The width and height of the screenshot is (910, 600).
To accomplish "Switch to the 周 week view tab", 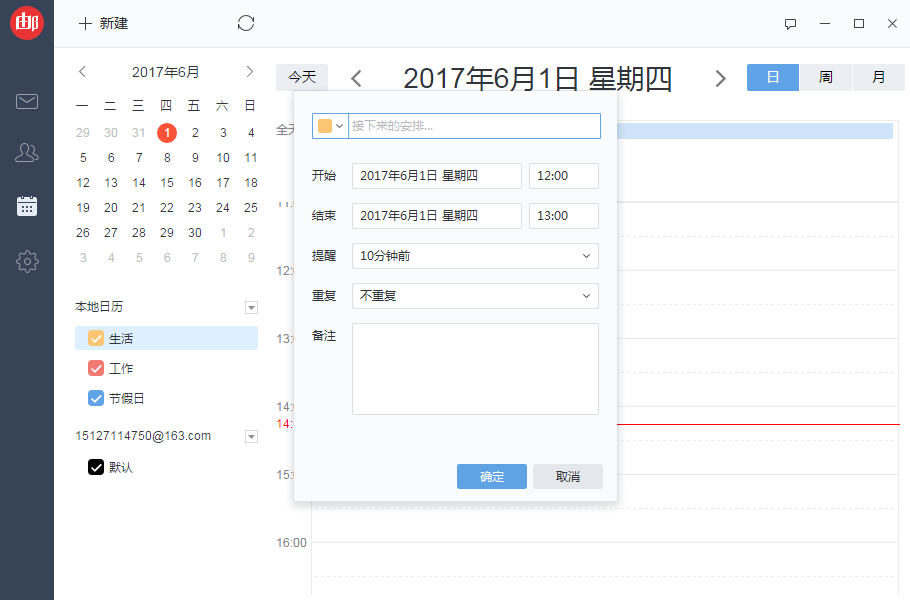I will coord(825,77).
